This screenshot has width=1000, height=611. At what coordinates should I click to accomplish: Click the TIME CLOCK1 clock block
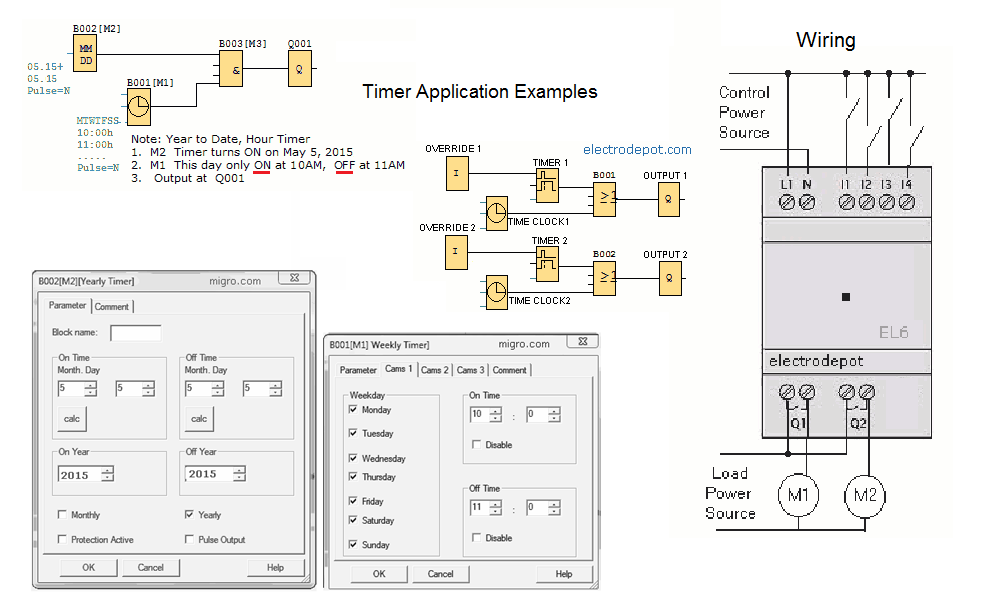tap(496, 212)
